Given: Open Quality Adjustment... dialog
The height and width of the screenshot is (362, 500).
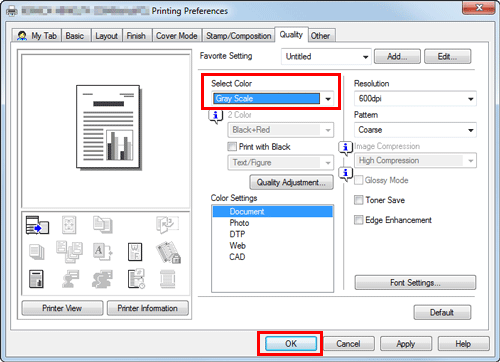Looking at the screenshot, I should pyautogui.click(x=291, y=182).
